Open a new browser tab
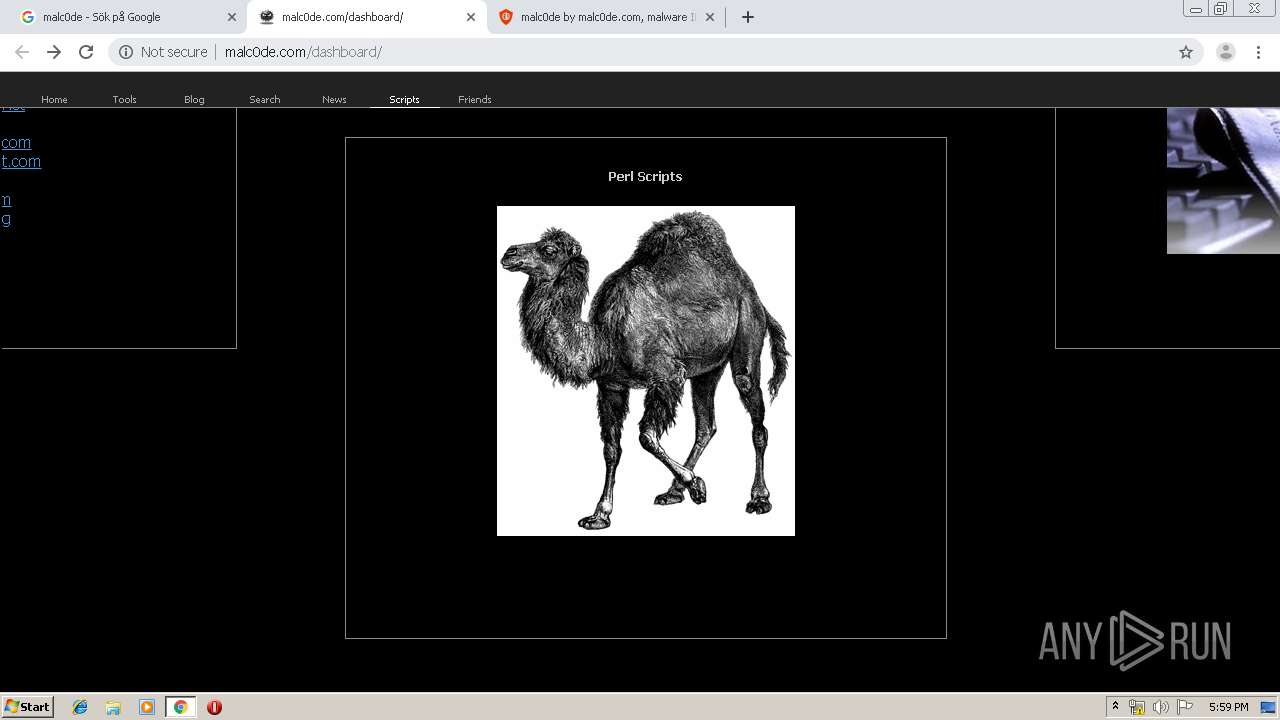Image resolution: width=1280 pixels, height=720 pixels. click(747, 17)
